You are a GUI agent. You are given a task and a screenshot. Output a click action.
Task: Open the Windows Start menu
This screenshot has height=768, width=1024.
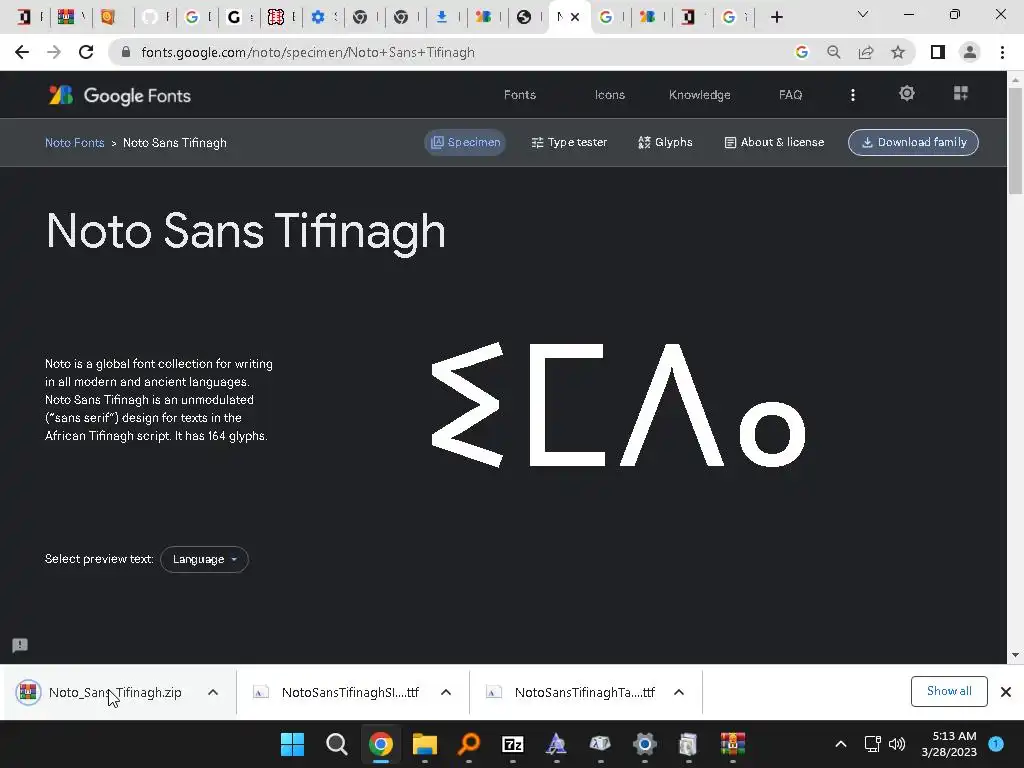tap(292, 744)
